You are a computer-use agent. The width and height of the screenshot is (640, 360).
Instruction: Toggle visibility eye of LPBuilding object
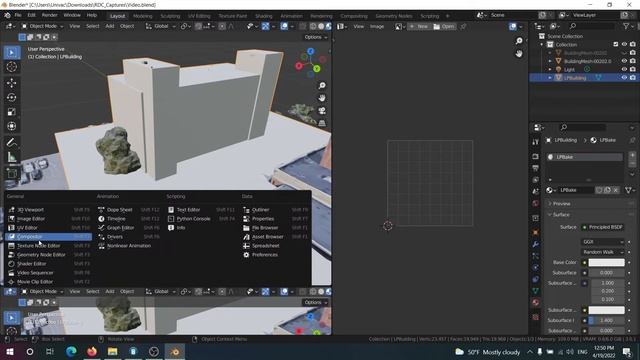pyautogui.click(x=624, y=78)
